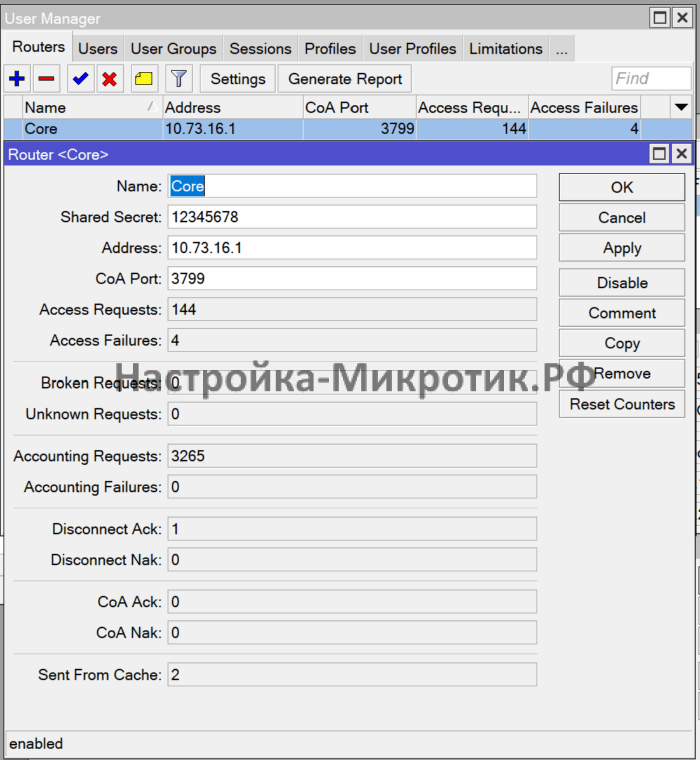Add comment using yellow note icon
700x760 pixels.
tap(144, 79)
